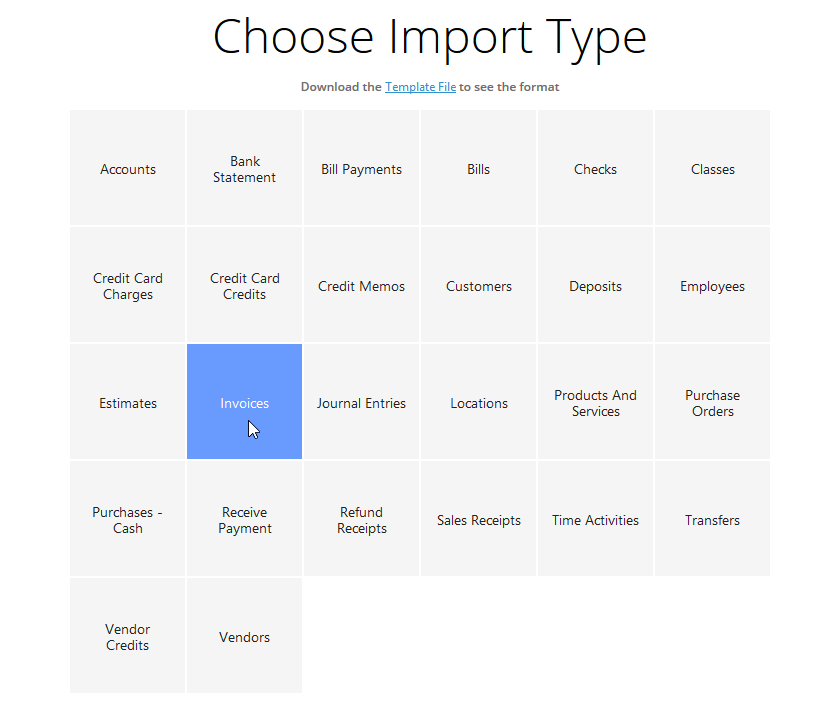This screenshot has width=816, height=714.
Task: Choose the Checks import type
Action: click(595, 168)
